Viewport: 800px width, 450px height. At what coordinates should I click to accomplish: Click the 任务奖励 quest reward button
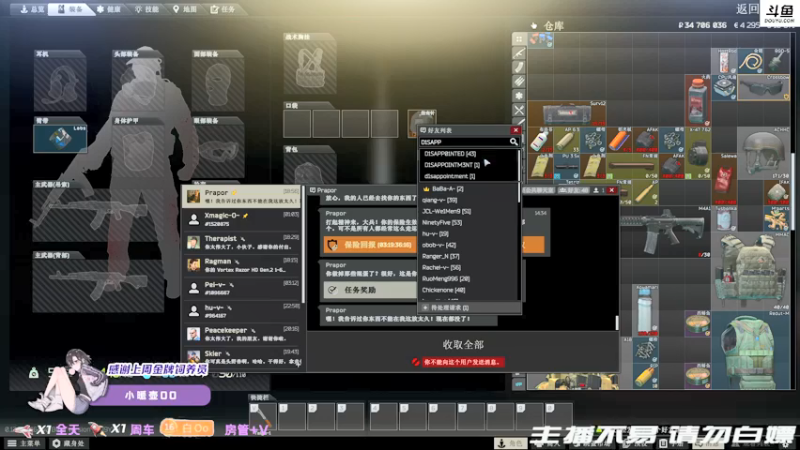pos(370,290)
